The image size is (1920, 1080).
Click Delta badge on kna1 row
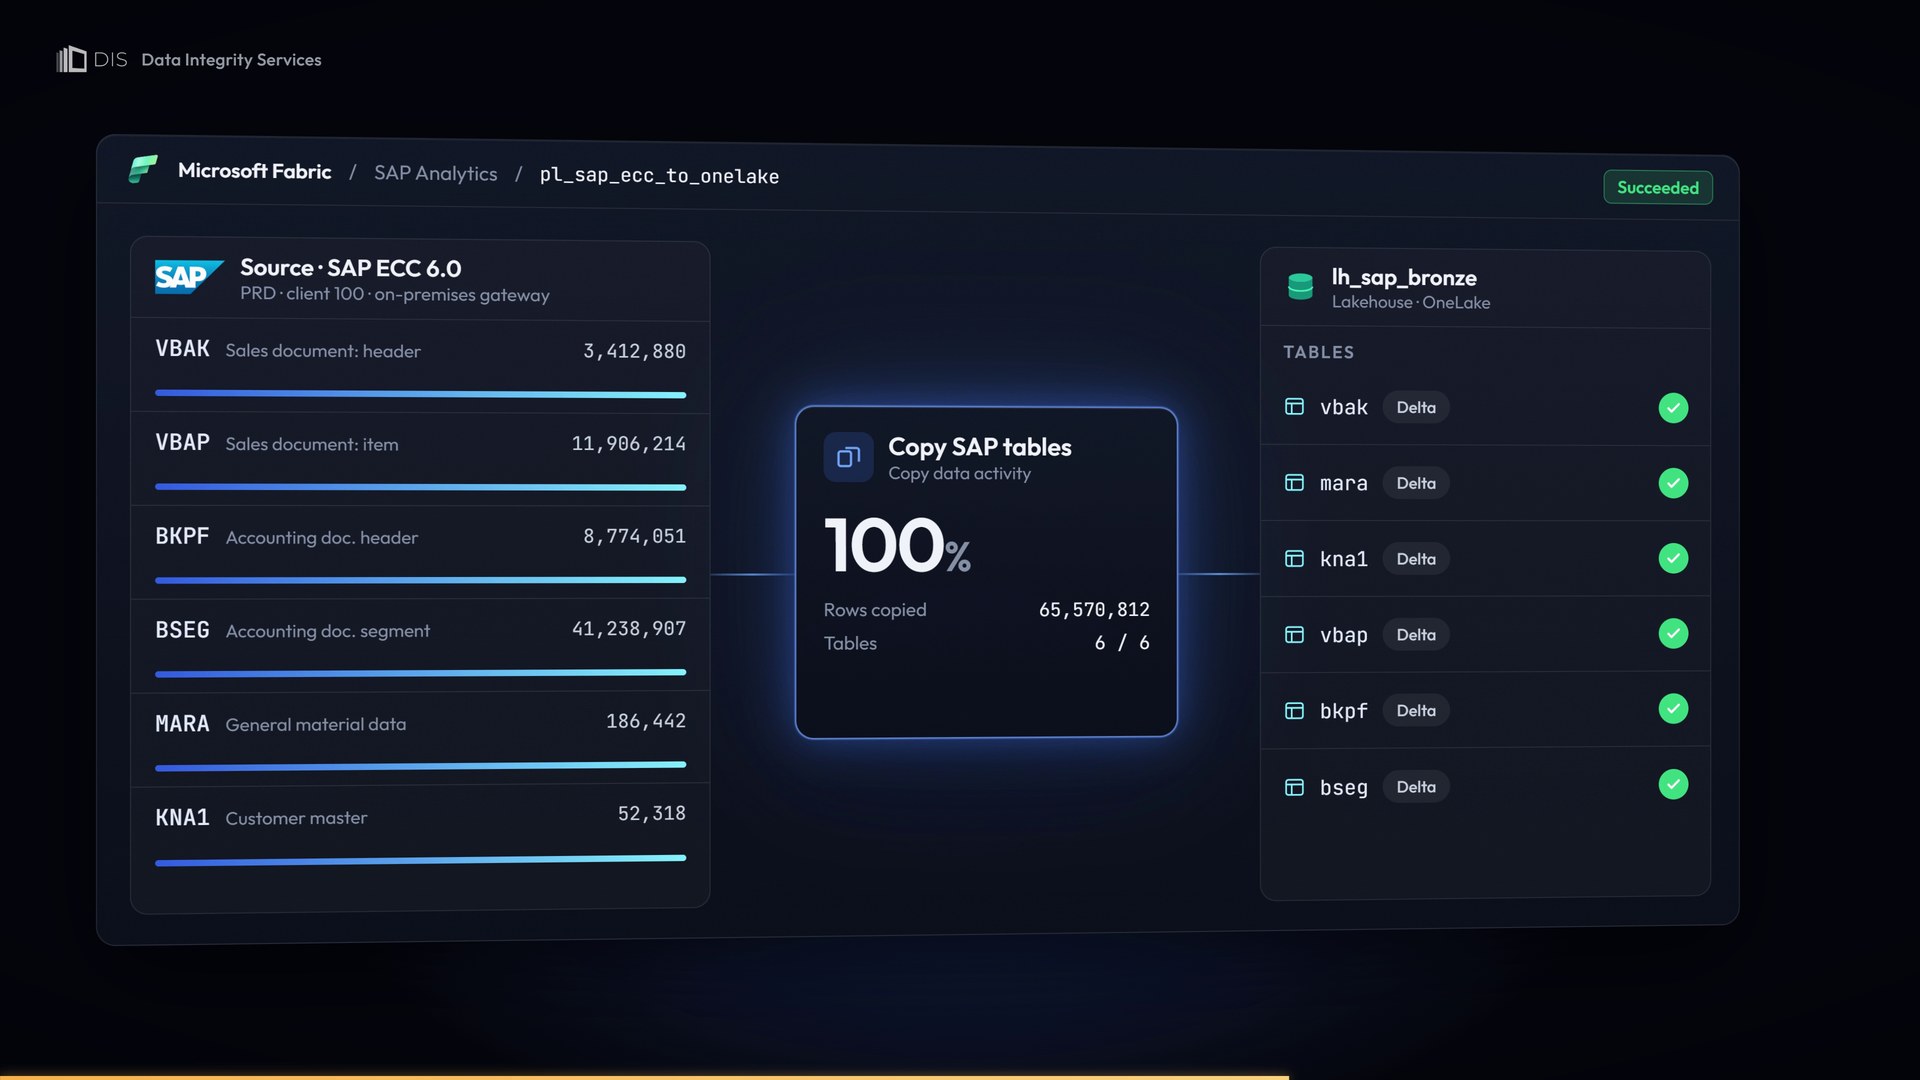pos(1416,559)
